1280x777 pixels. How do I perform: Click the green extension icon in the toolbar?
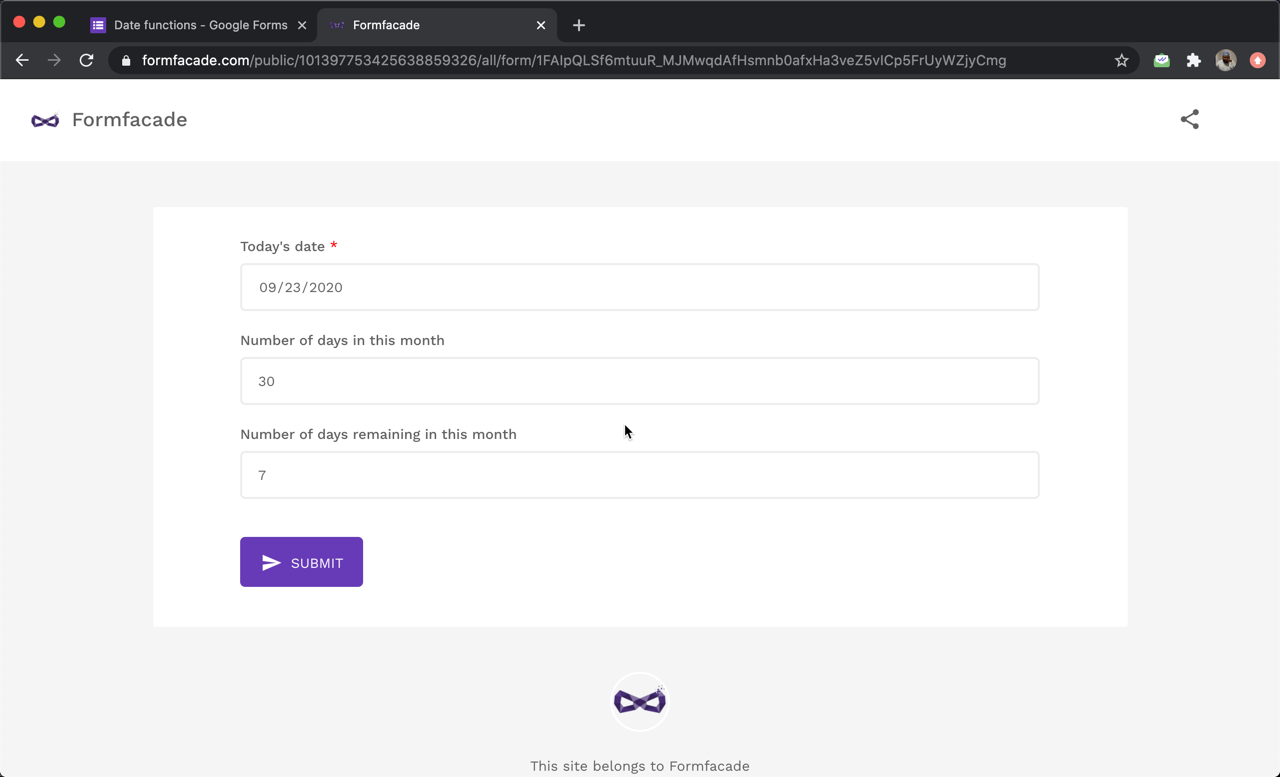click(1161, 61)
